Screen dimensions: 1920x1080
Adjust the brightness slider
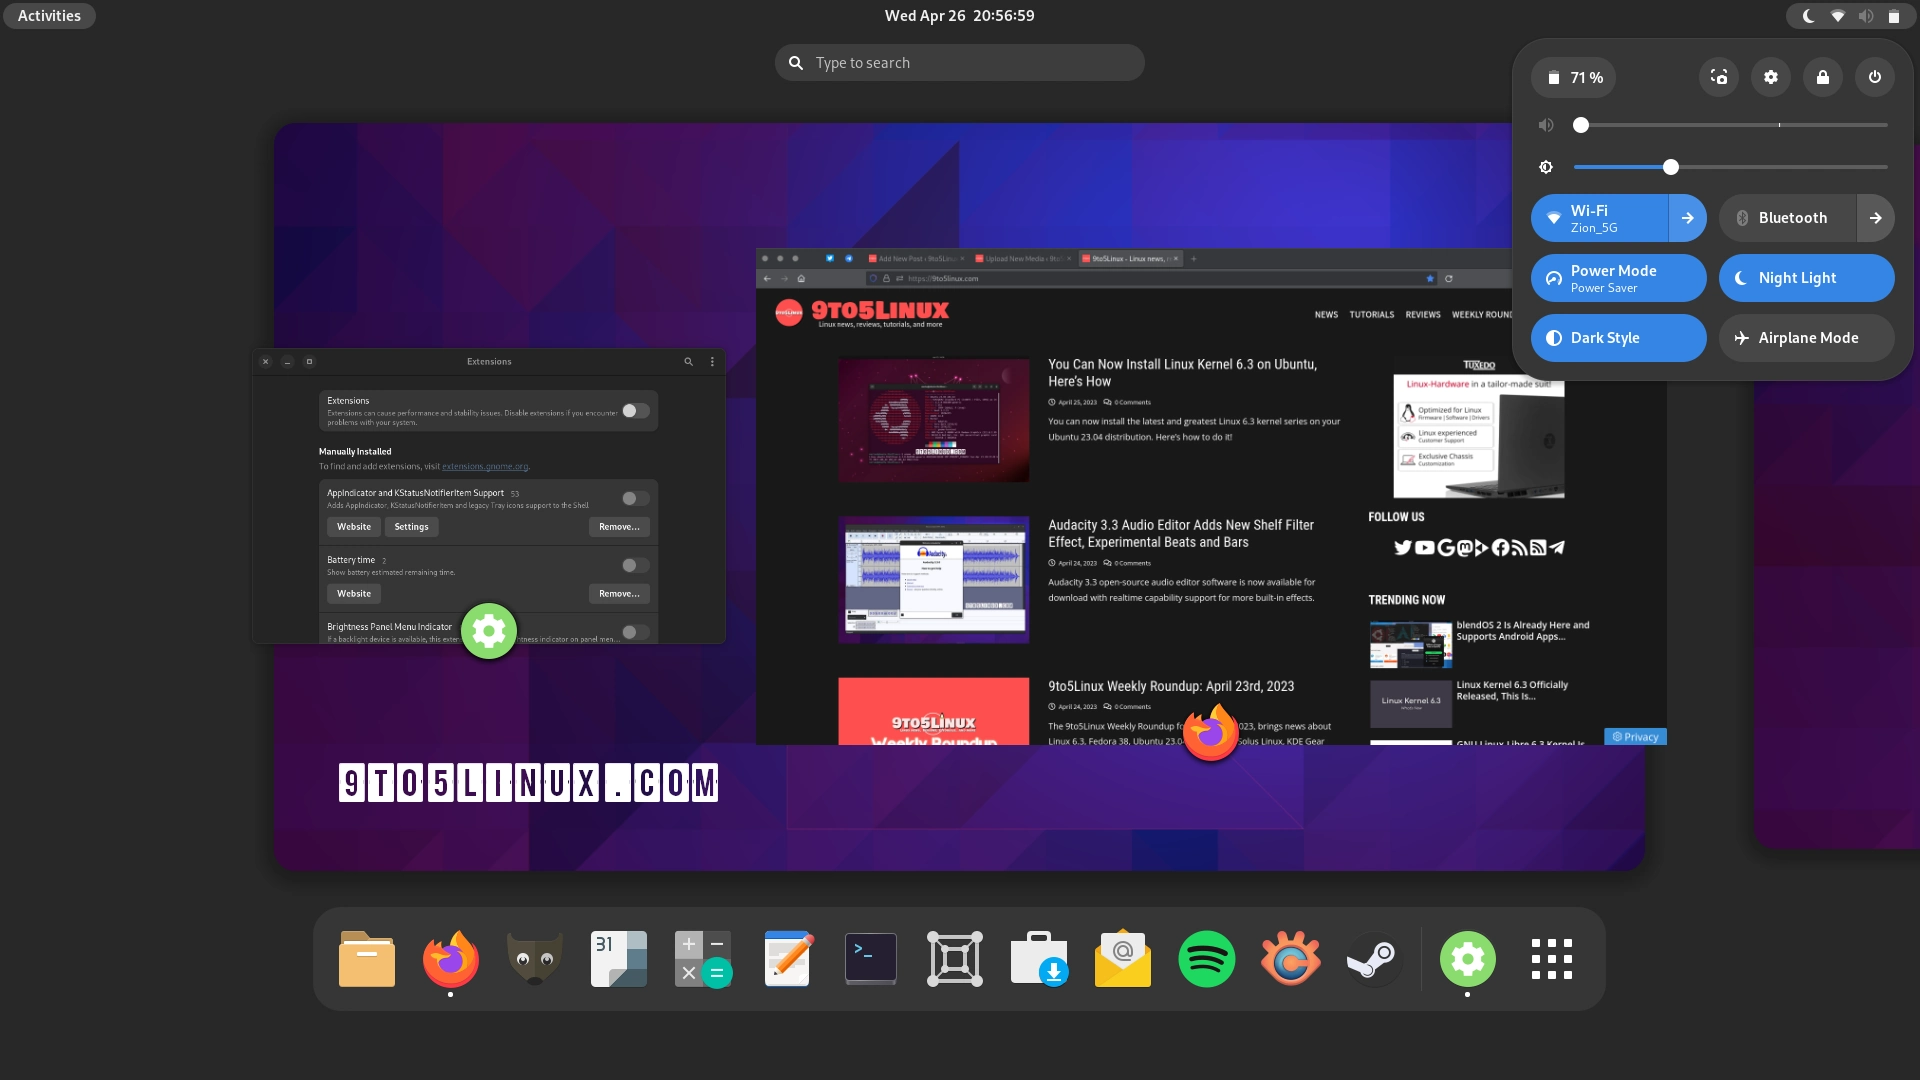(x=1671, y=167)
